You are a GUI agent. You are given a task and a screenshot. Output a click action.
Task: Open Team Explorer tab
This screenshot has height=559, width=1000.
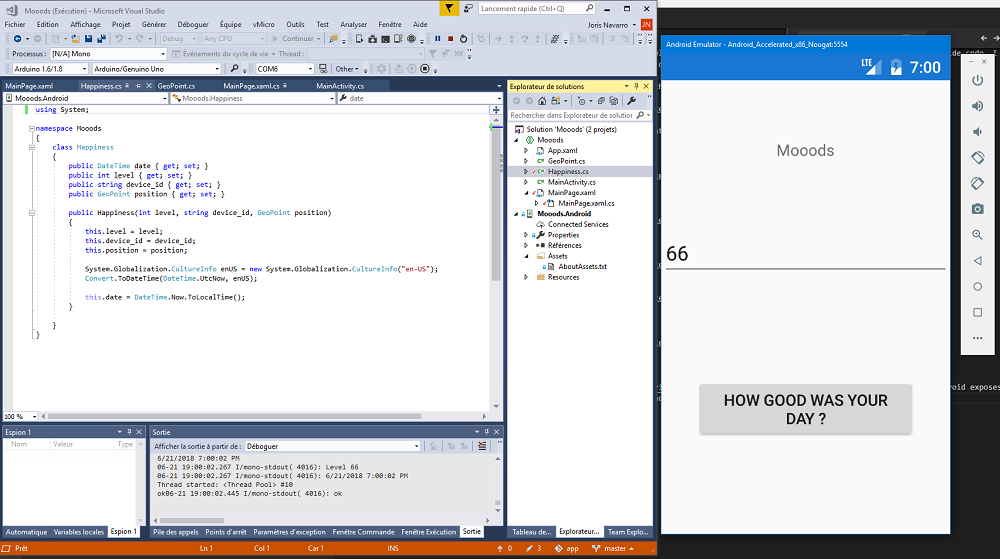click(628, 532)
